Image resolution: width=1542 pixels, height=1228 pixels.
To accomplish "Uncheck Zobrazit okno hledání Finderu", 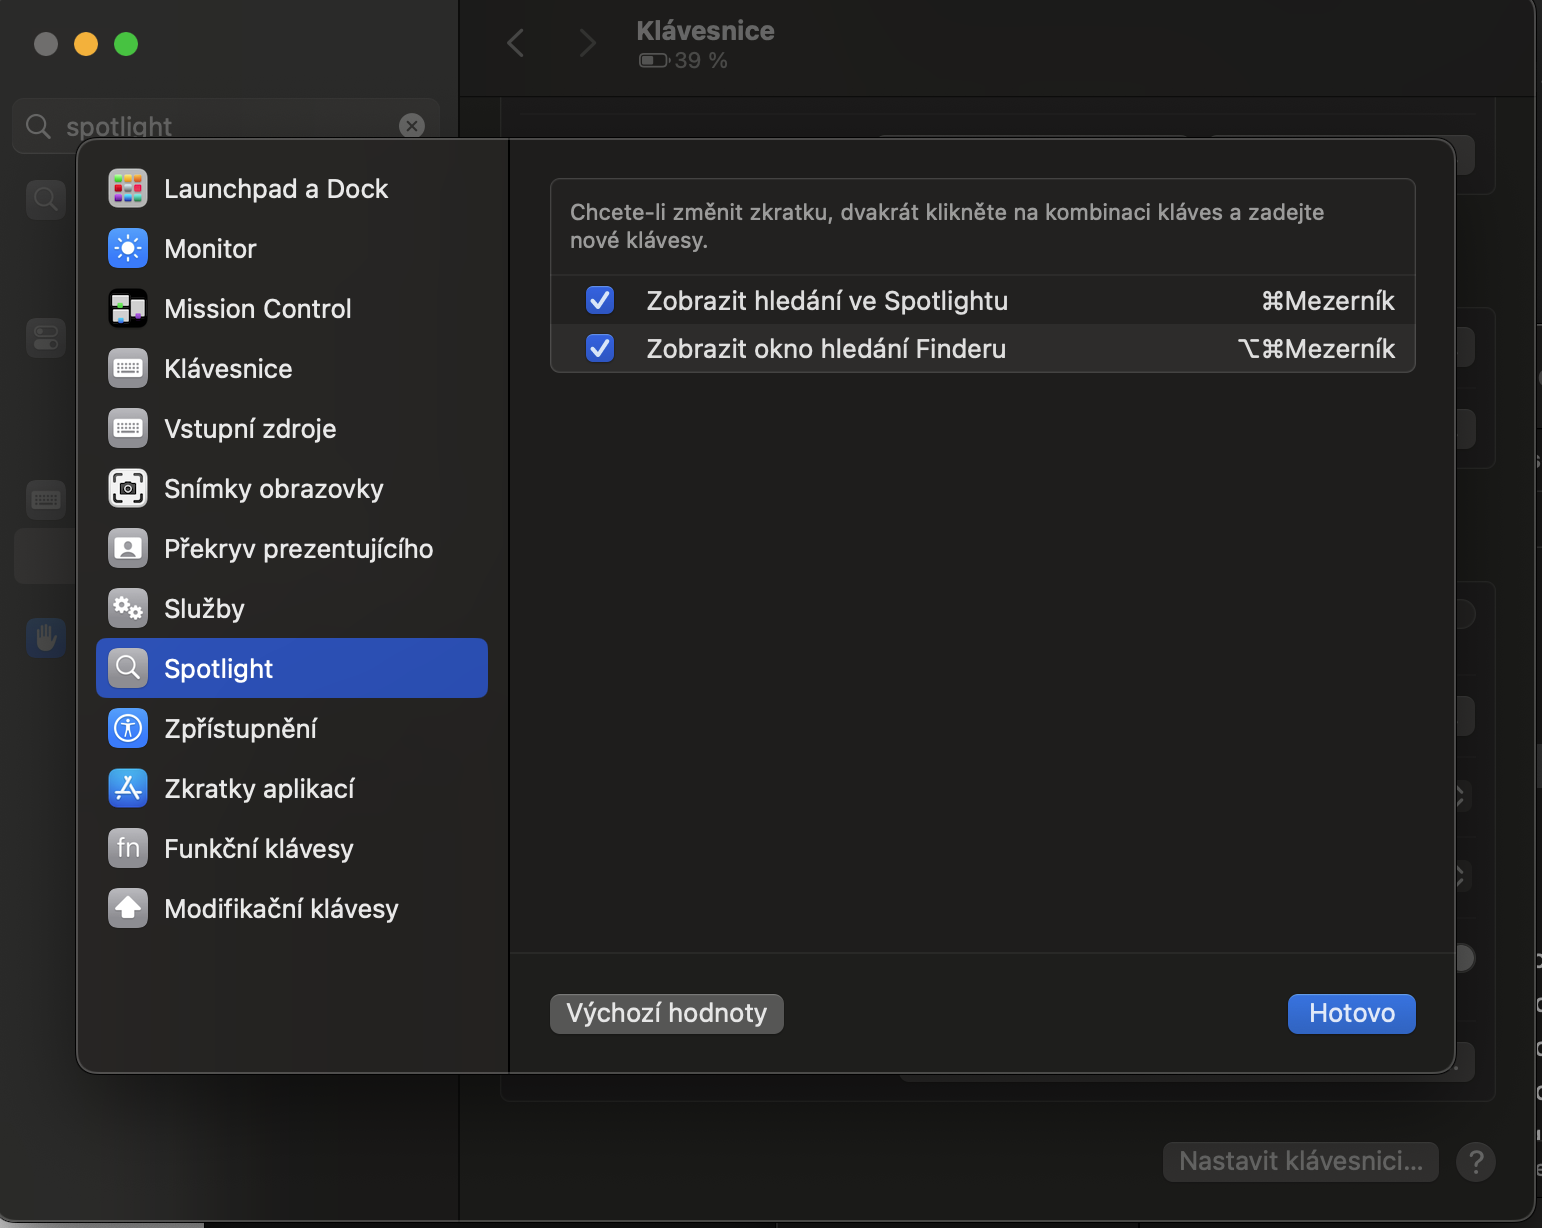I will 600,348.
